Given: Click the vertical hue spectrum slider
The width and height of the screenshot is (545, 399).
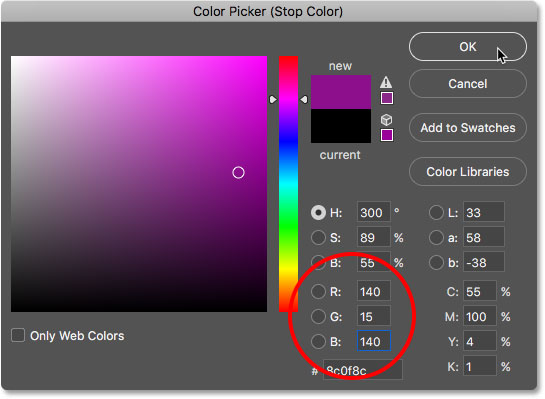Looking at the screenshot, I should coord(288,184).
